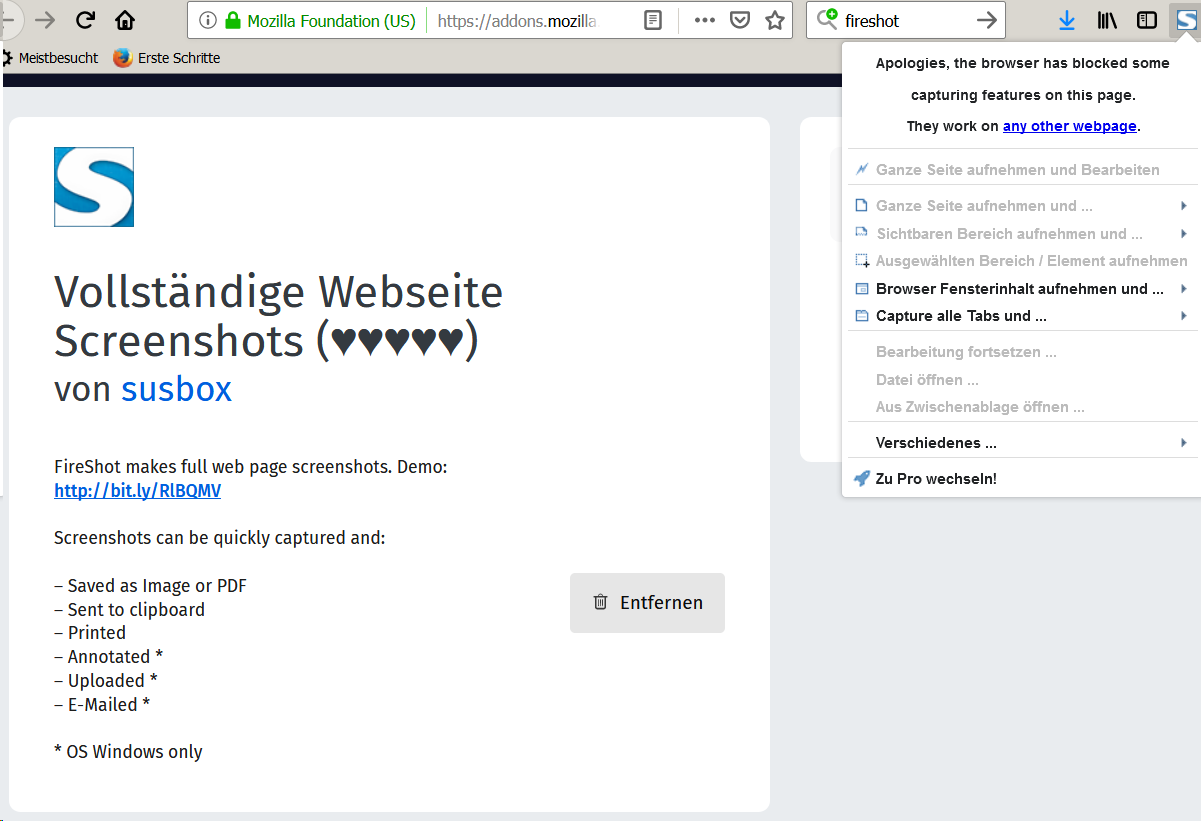
Task: Click the FireShot extension toolbar icon
Action: pos(1185,20)
